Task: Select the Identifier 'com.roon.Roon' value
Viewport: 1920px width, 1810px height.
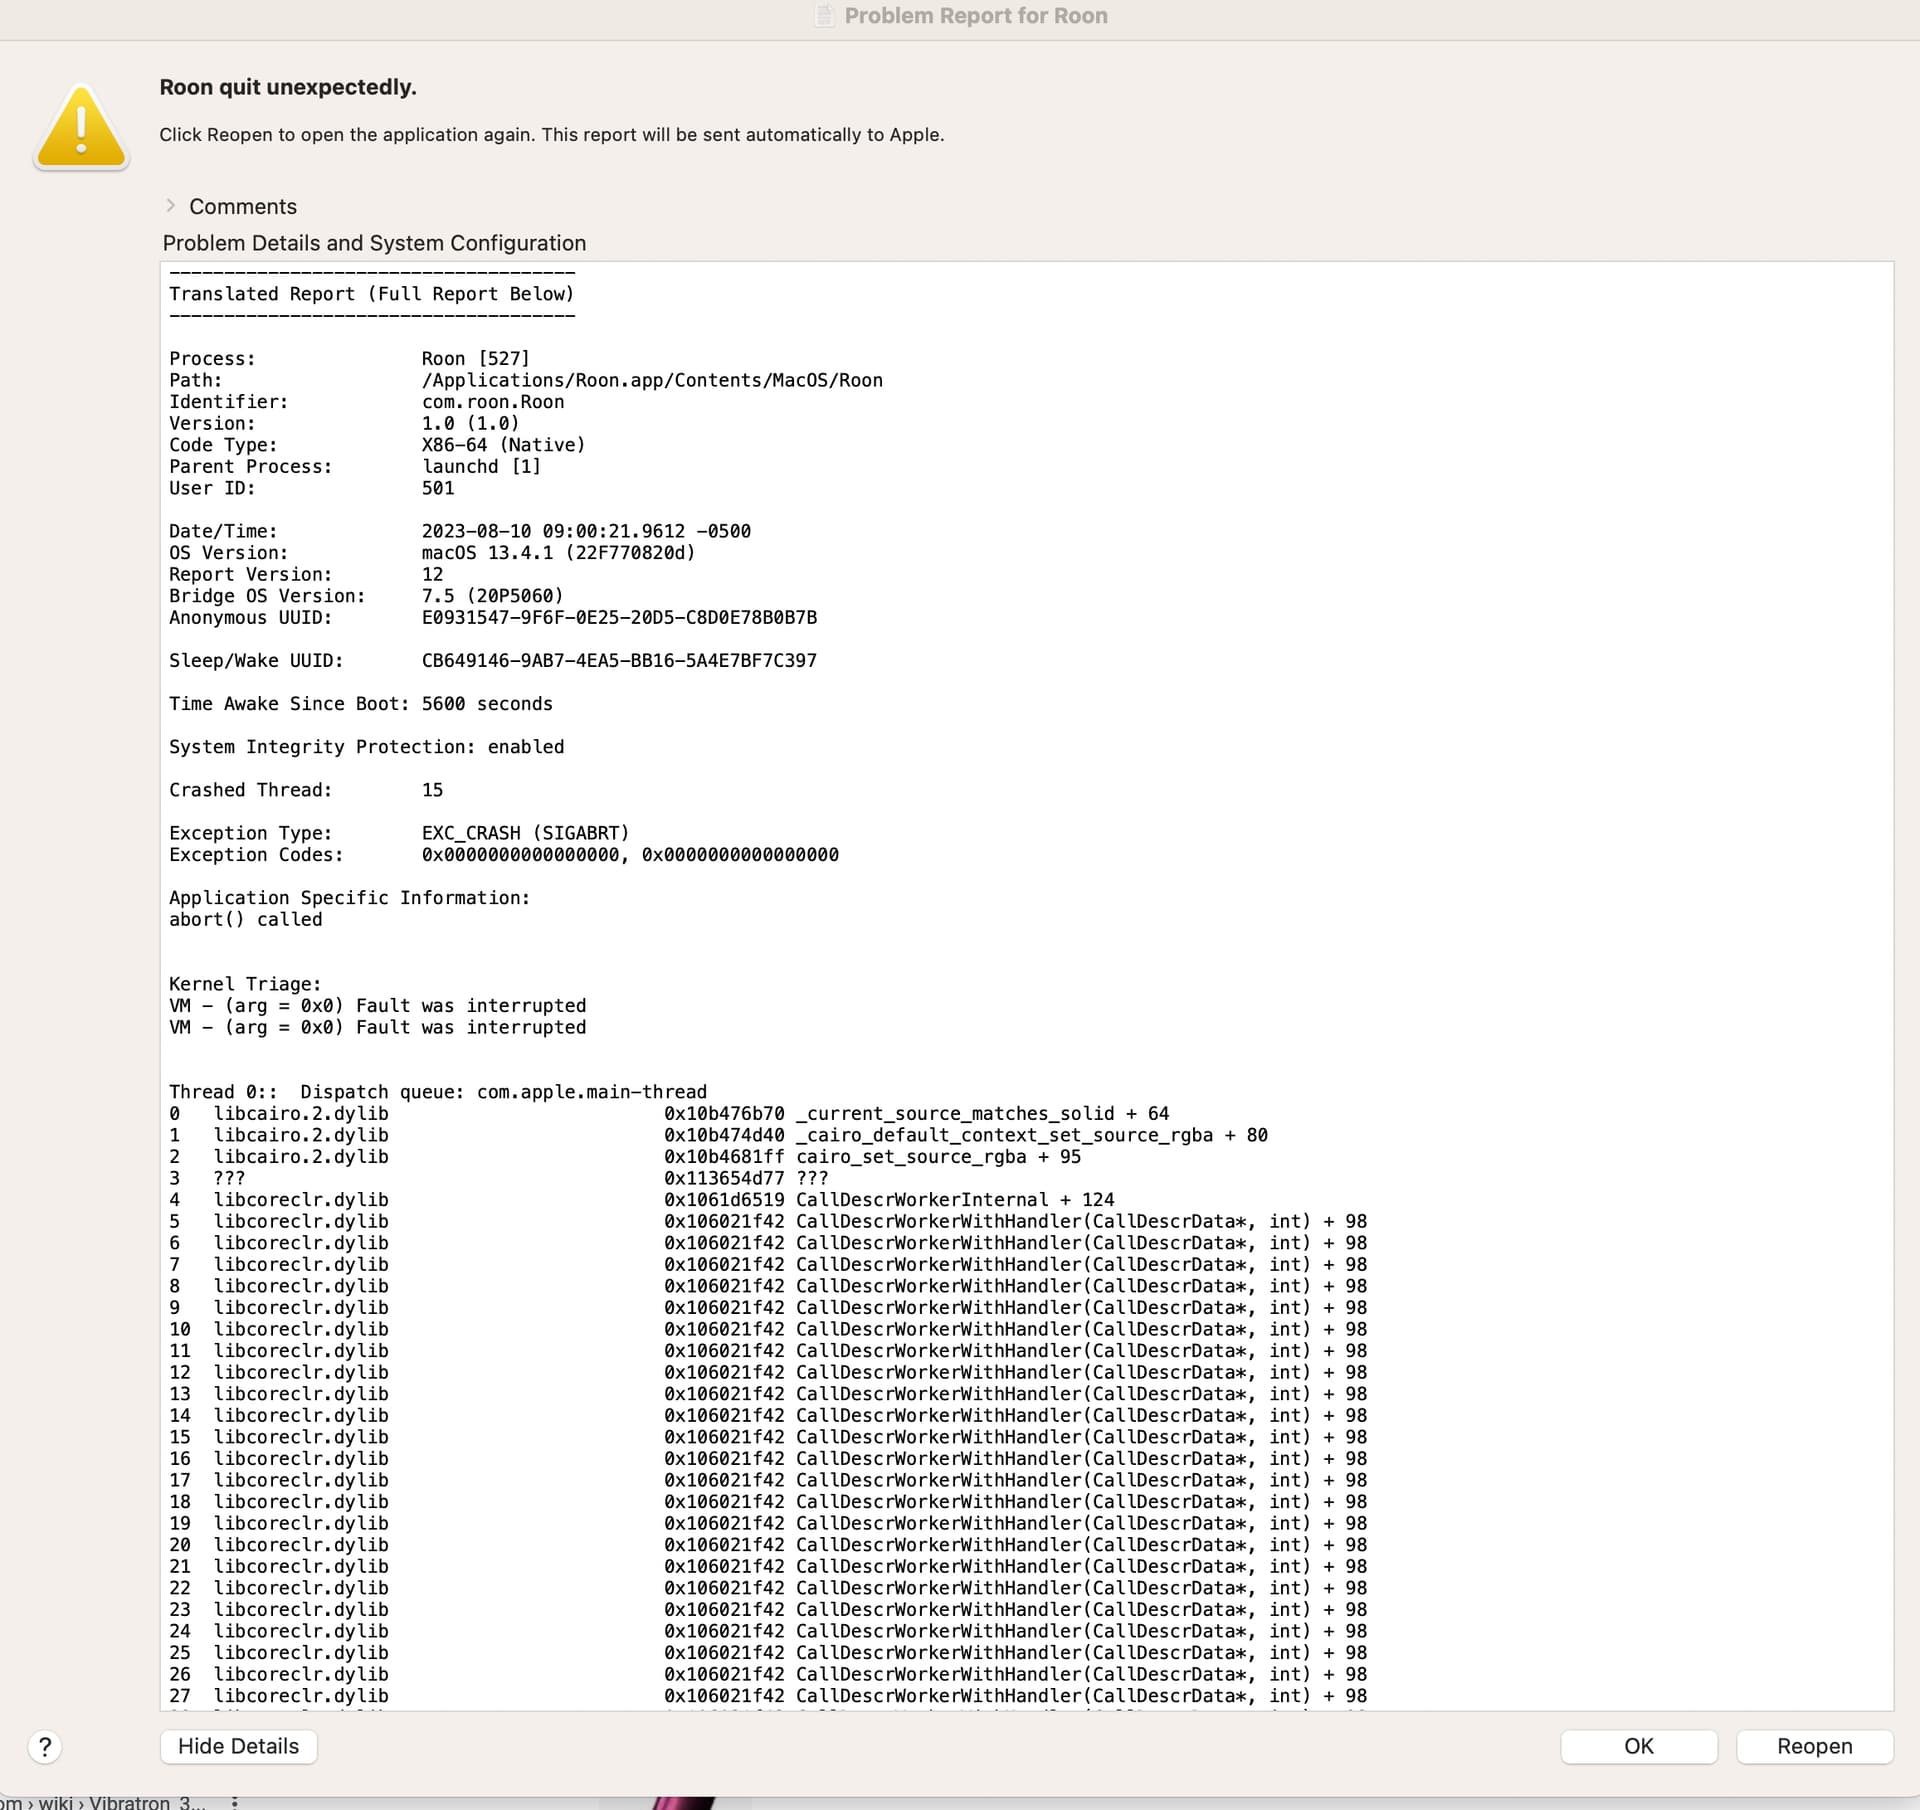Action: (x=492, y=401)
